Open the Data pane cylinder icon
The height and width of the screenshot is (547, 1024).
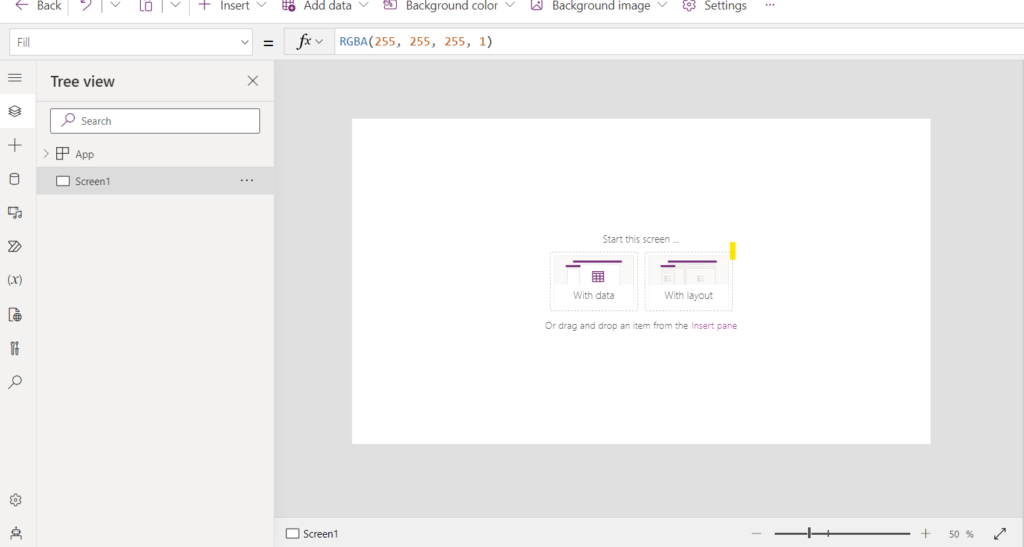click(15, 179)
